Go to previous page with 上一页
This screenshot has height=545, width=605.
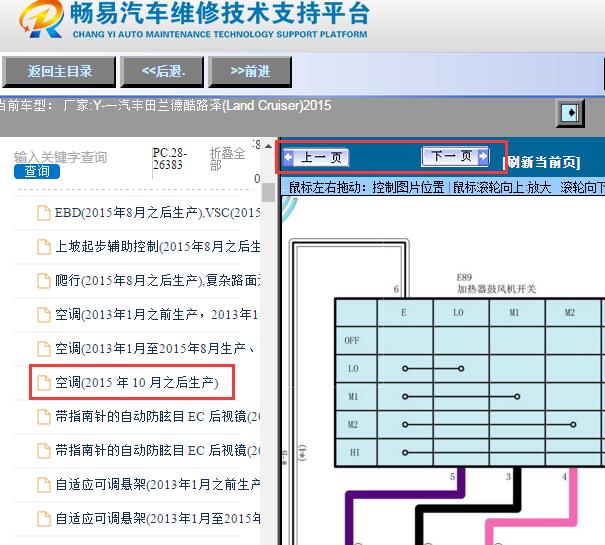pyautogui.click(x=316, y=157)
